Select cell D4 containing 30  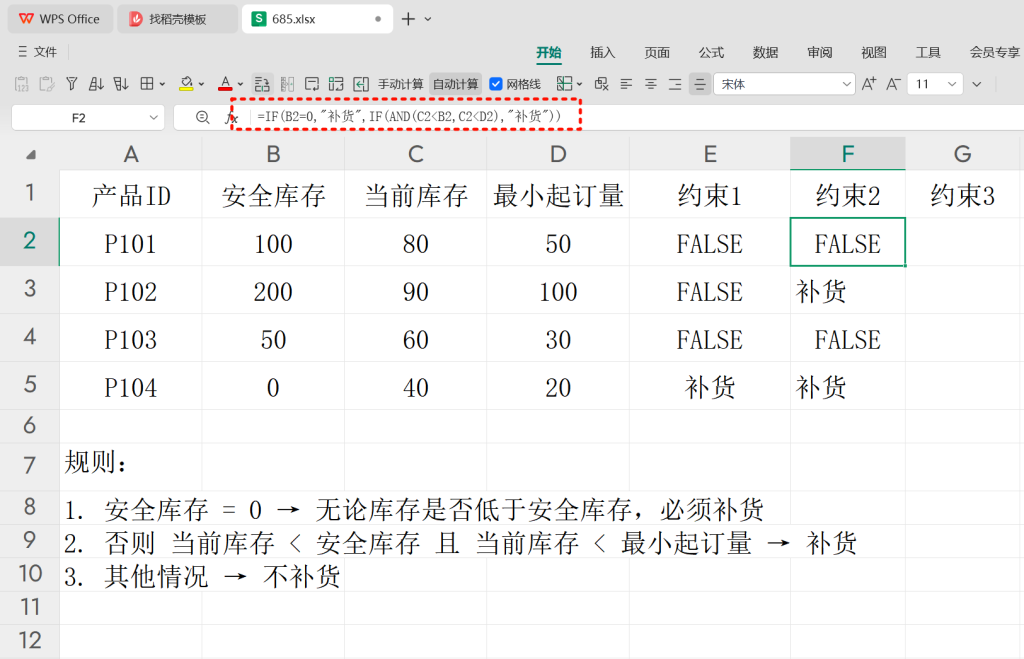tap(558, 339)
